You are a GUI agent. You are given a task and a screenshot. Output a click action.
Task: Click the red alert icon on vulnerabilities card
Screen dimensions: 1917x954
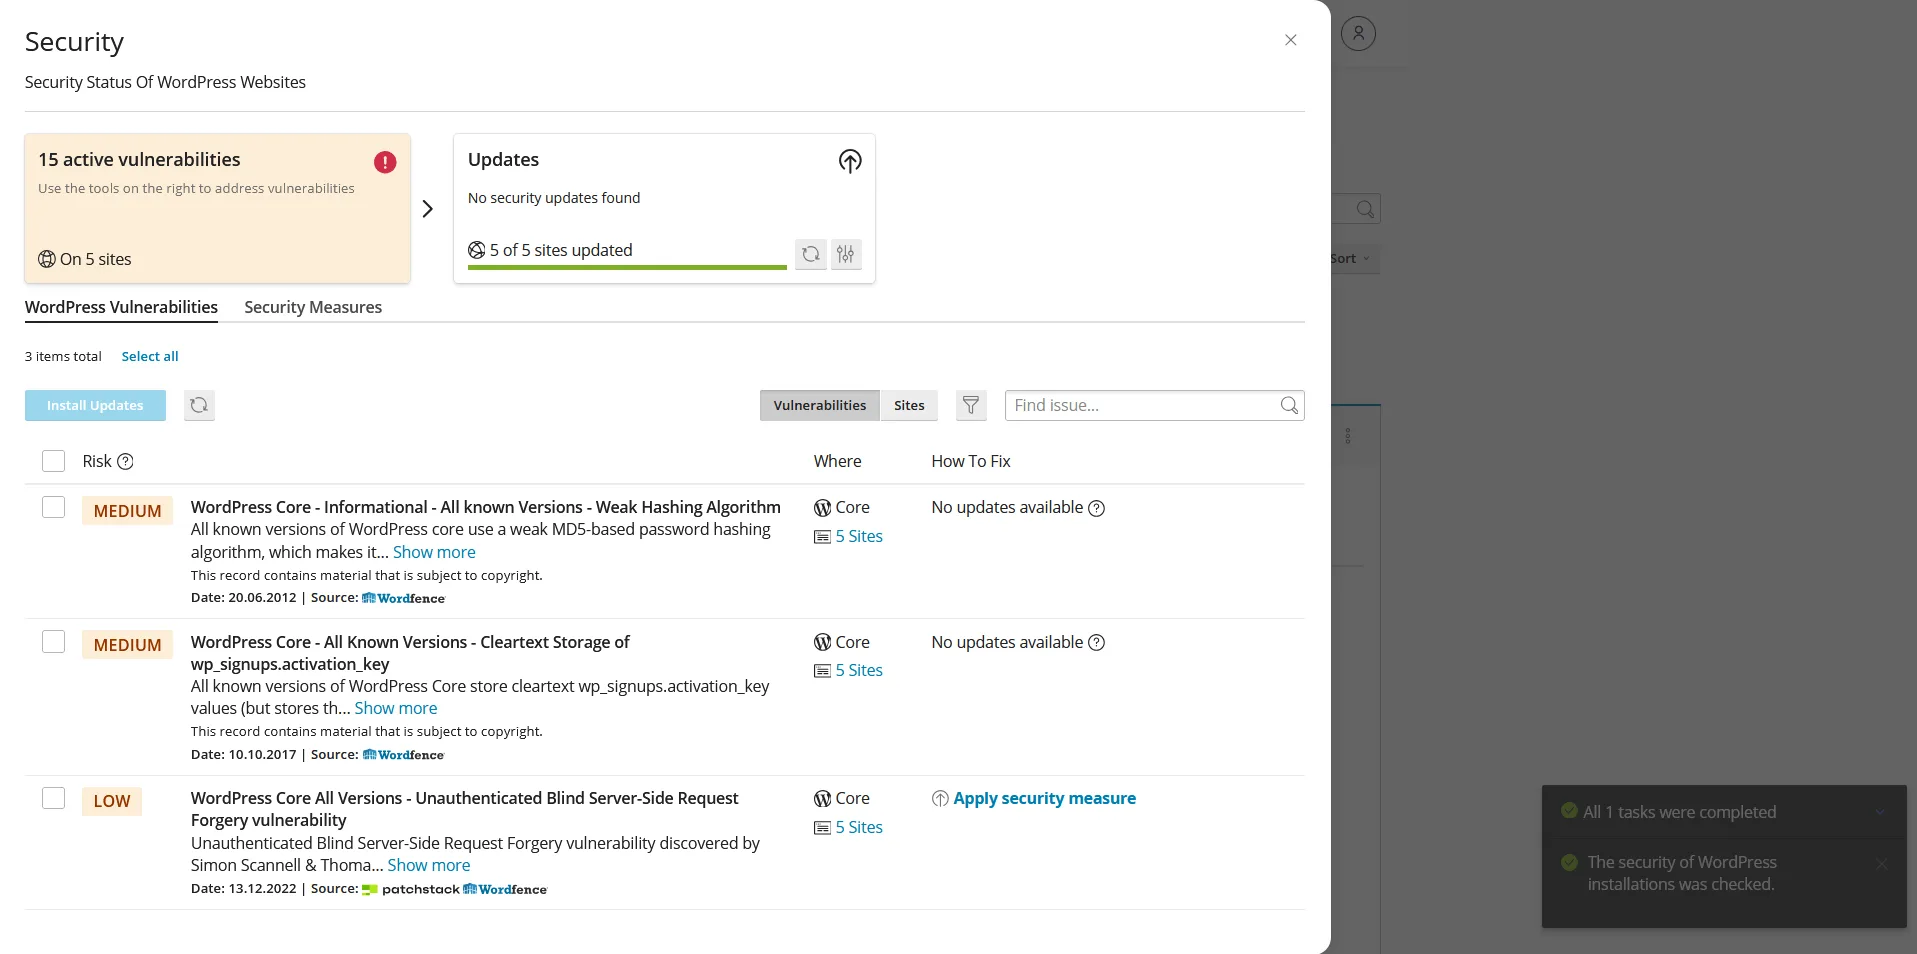[385, 162]
